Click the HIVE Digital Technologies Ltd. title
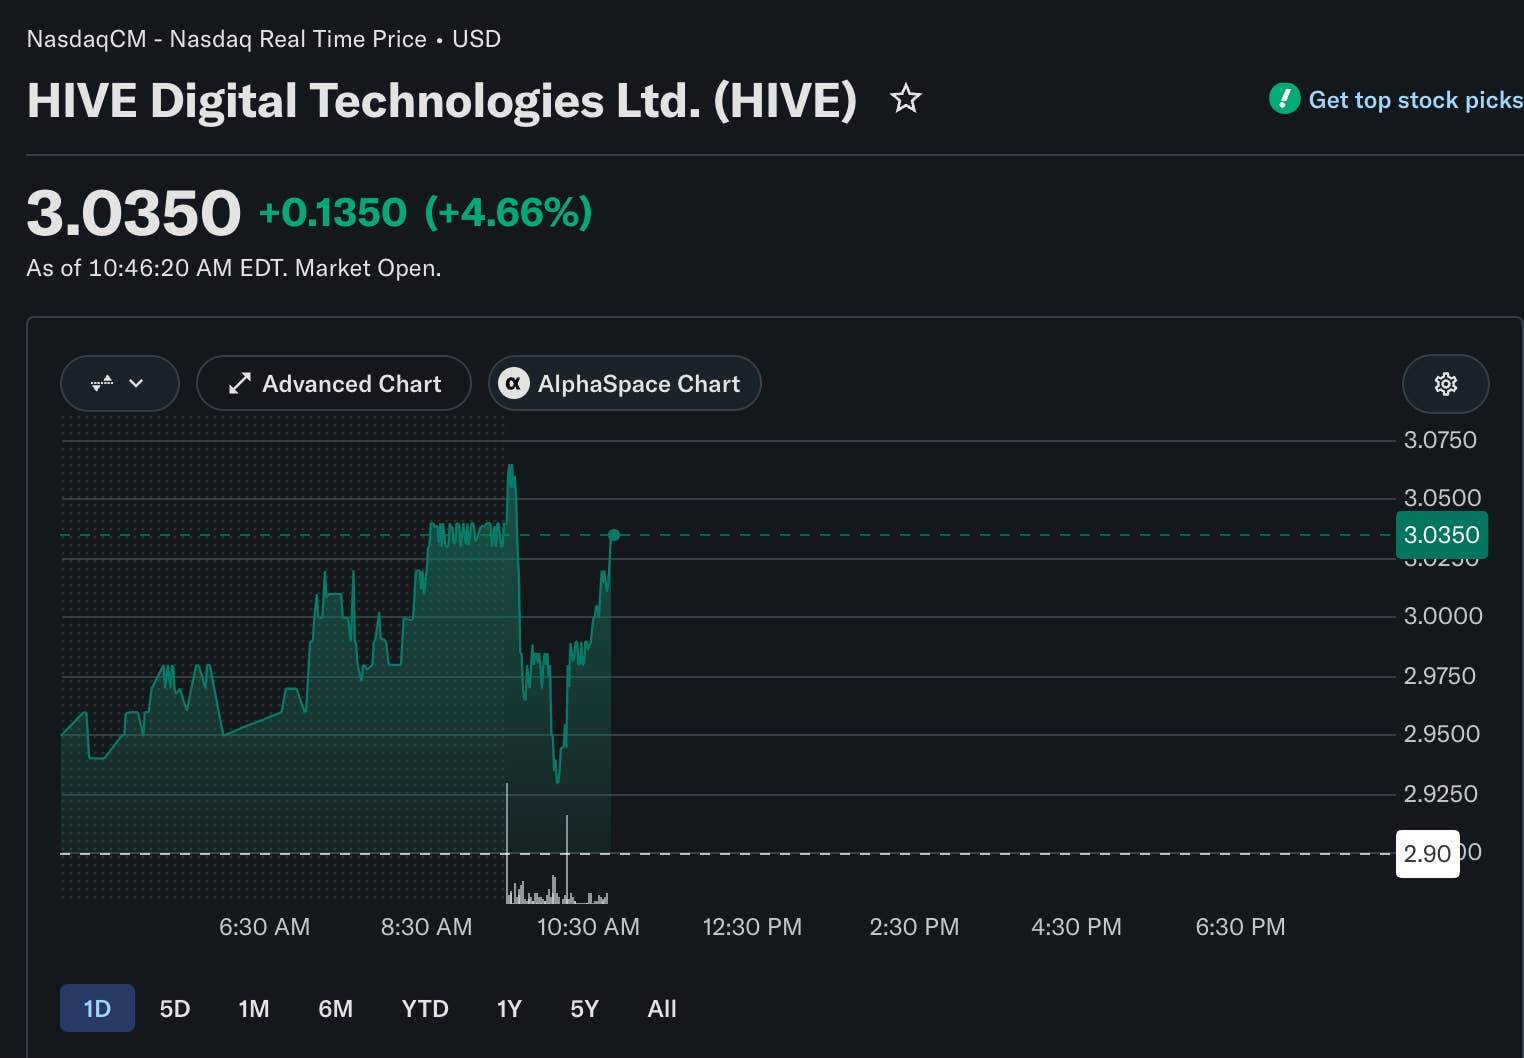 point(442,100)
